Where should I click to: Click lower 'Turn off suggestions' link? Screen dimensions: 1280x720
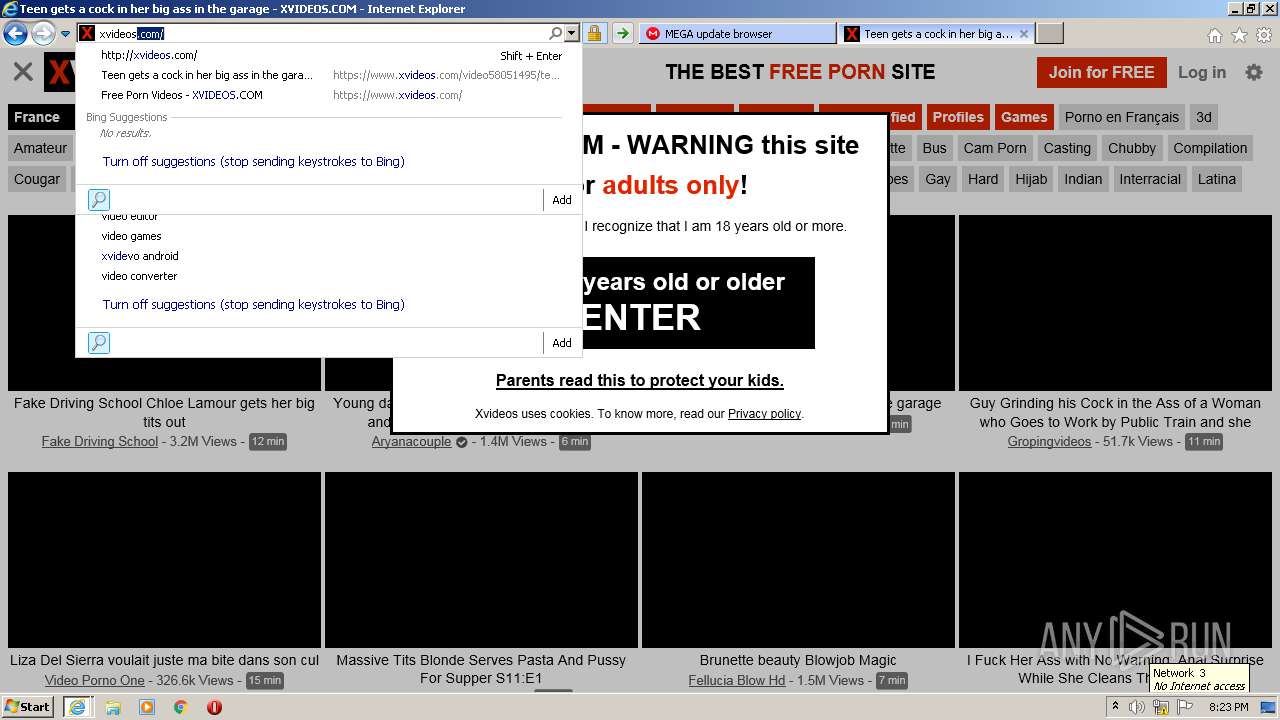click(x=253, y=304)
